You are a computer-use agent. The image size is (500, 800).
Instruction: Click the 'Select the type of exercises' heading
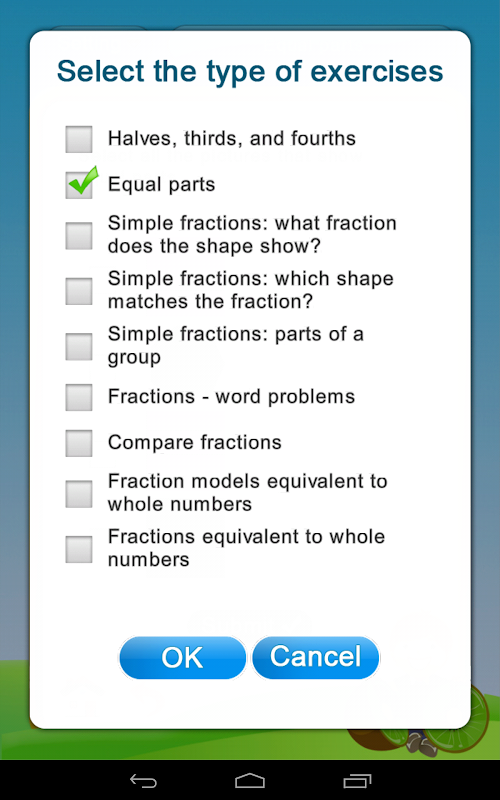point(250,71)
